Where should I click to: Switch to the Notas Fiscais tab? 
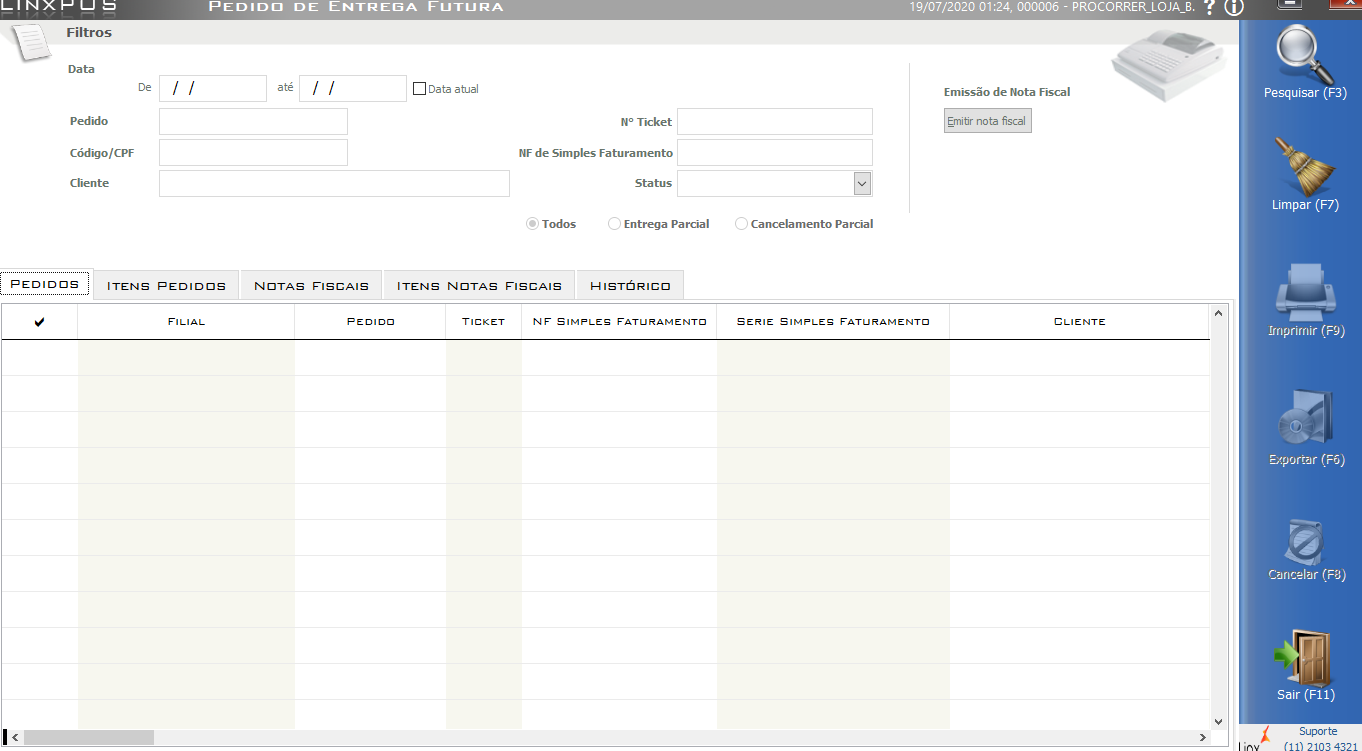coord(311,285)
